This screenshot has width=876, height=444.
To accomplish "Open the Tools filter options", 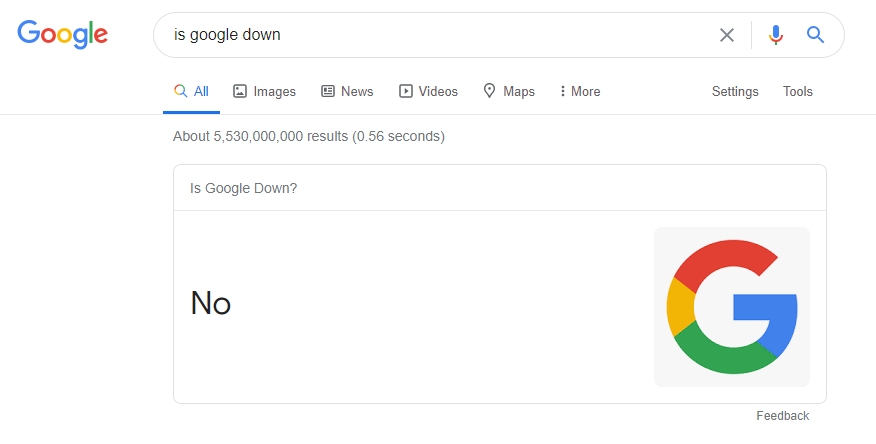I will pyautogui.click(x=798, y=91).
